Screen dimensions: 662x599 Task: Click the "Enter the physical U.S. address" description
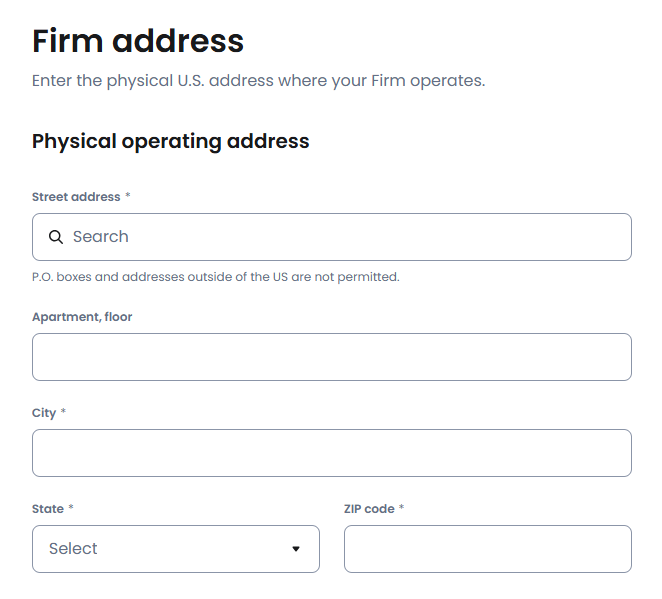click(x=258, y=80)
